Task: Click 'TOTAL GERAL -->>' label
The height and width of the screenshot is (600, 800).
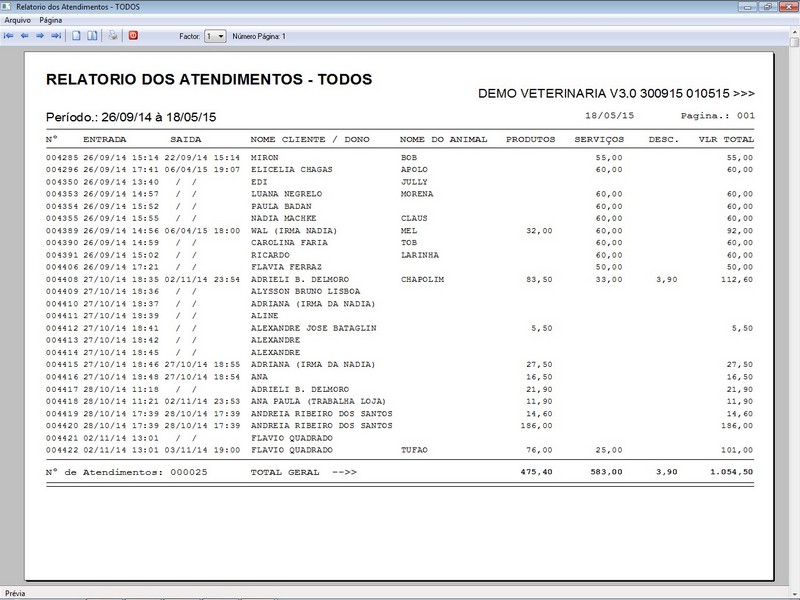Action: tap(304, 472)
